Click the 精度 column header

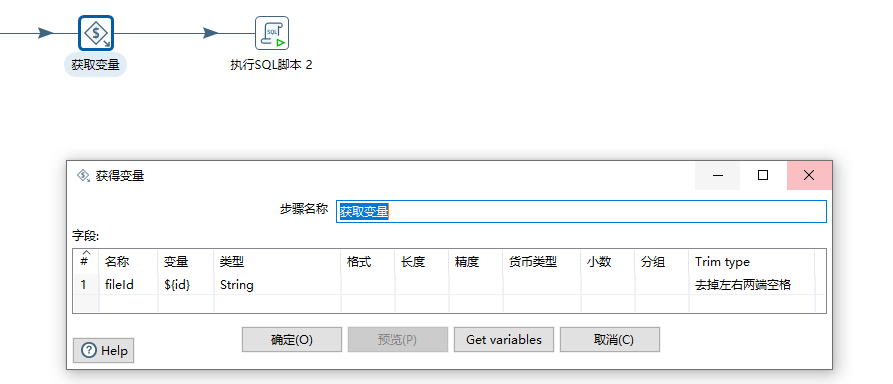click(476, 262)
